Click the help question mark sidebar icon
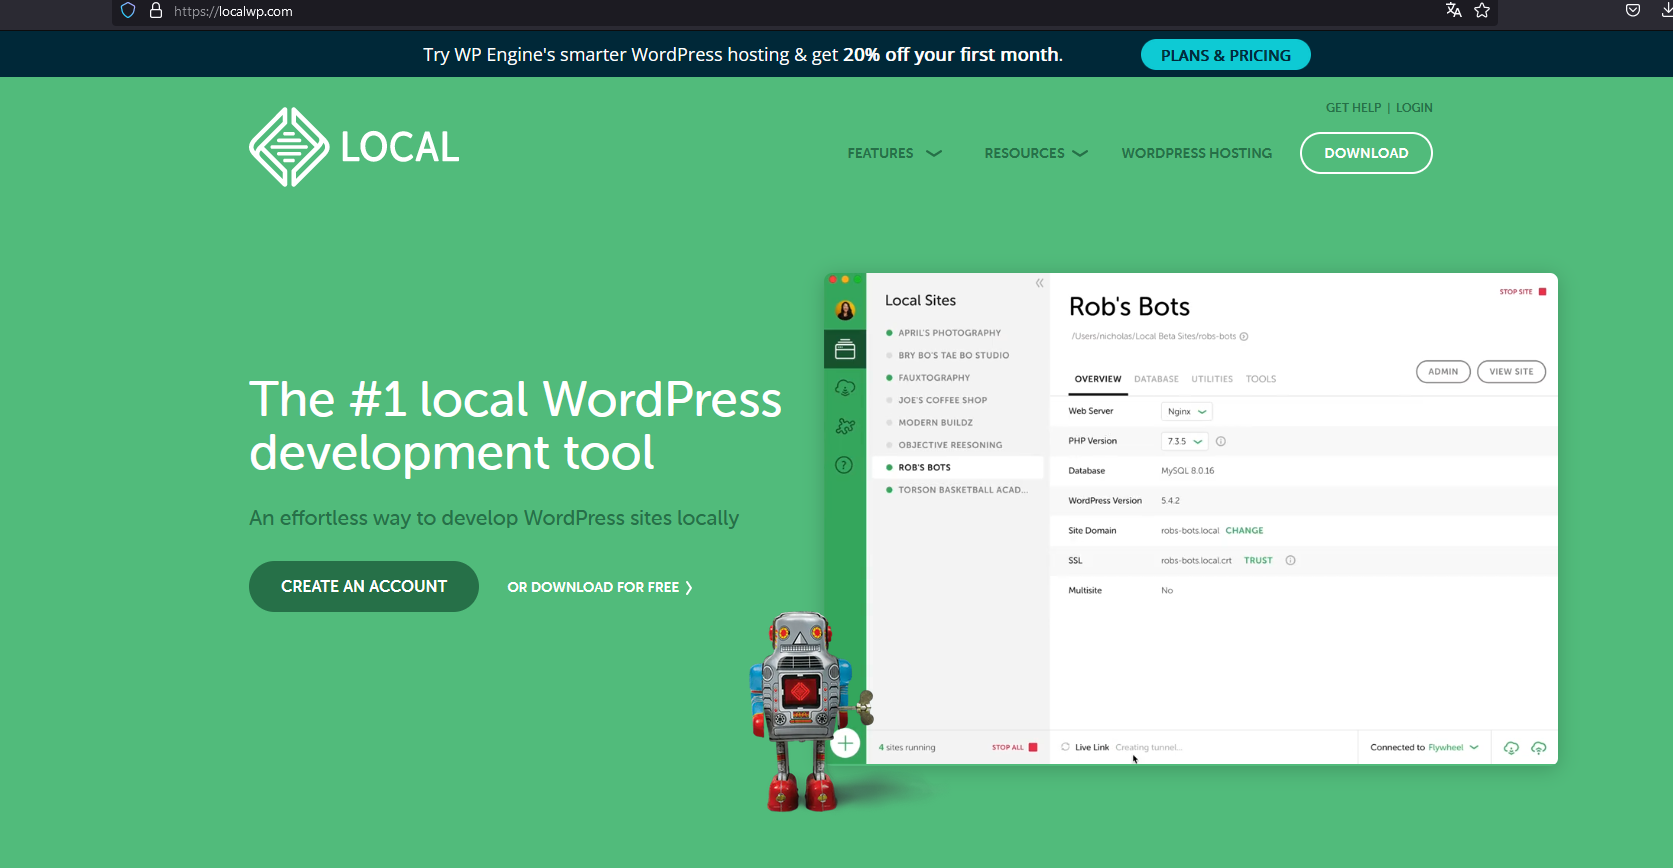The width and height of the screenshot is (1673, 868). [844, 465]
